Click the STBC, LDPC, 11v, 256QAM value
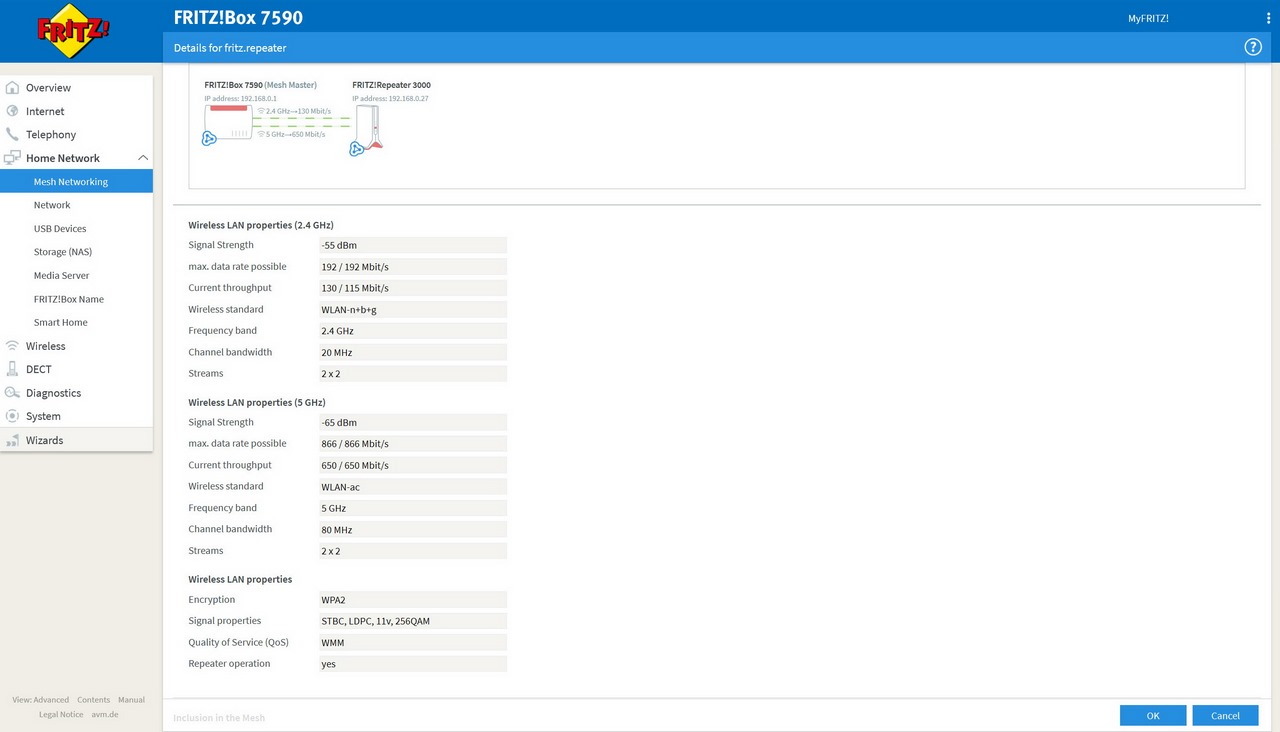 coord(413,621)
